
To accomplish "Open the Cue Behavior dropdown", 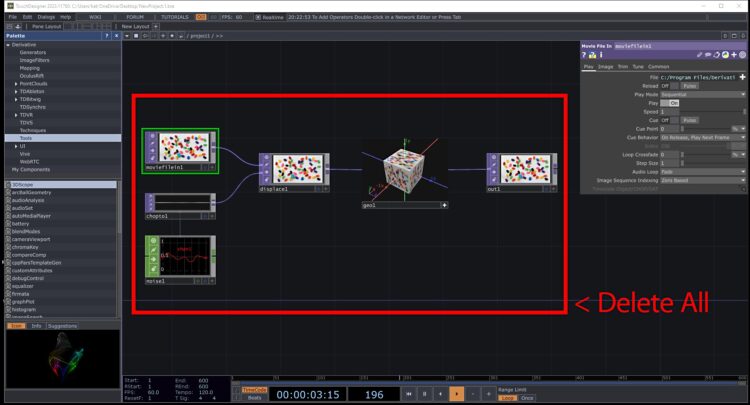I will pyautogui.click(x=703, y=137).
